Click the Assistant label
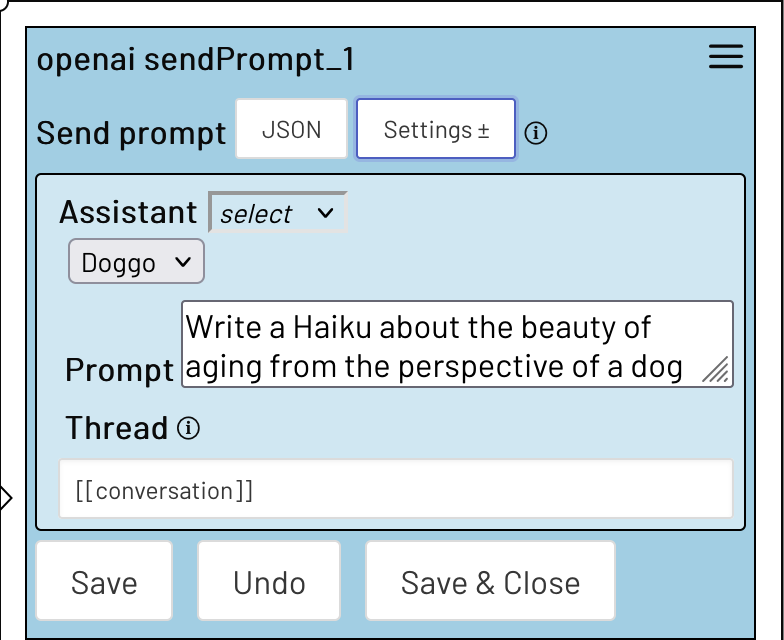 tap(128, 212)
